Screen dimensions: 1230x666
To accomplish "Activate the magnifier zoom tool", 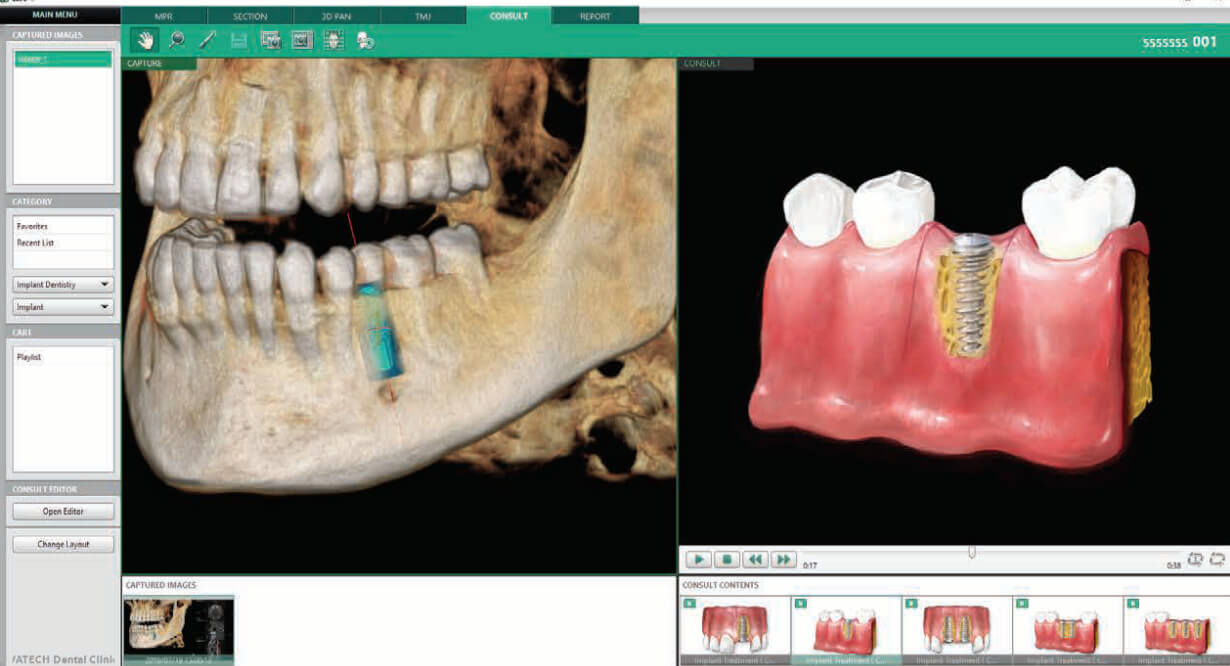I will click(177, 40).
